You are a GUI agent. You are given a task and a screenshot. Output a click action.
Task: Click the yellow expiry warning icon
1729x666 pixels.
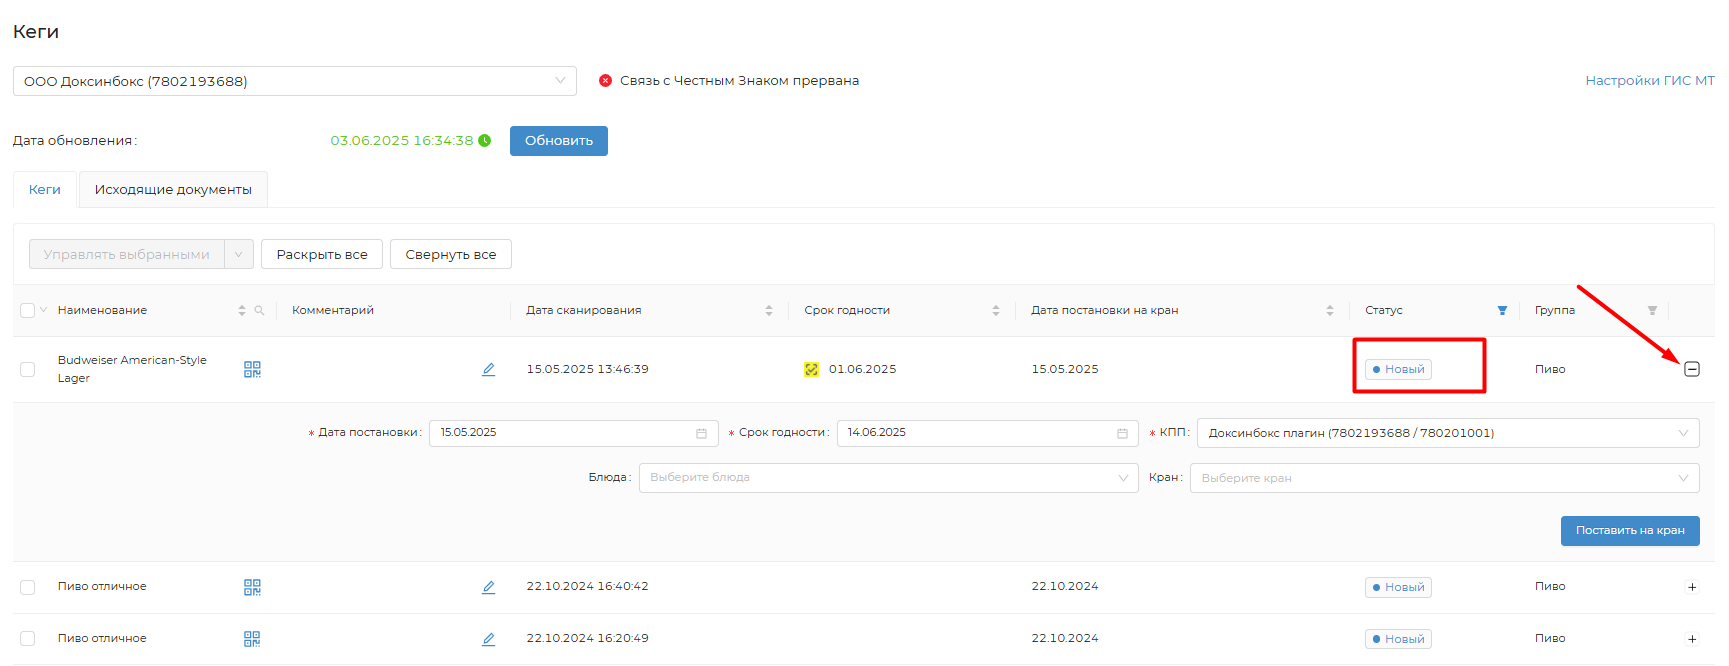(x=811, y=369)
